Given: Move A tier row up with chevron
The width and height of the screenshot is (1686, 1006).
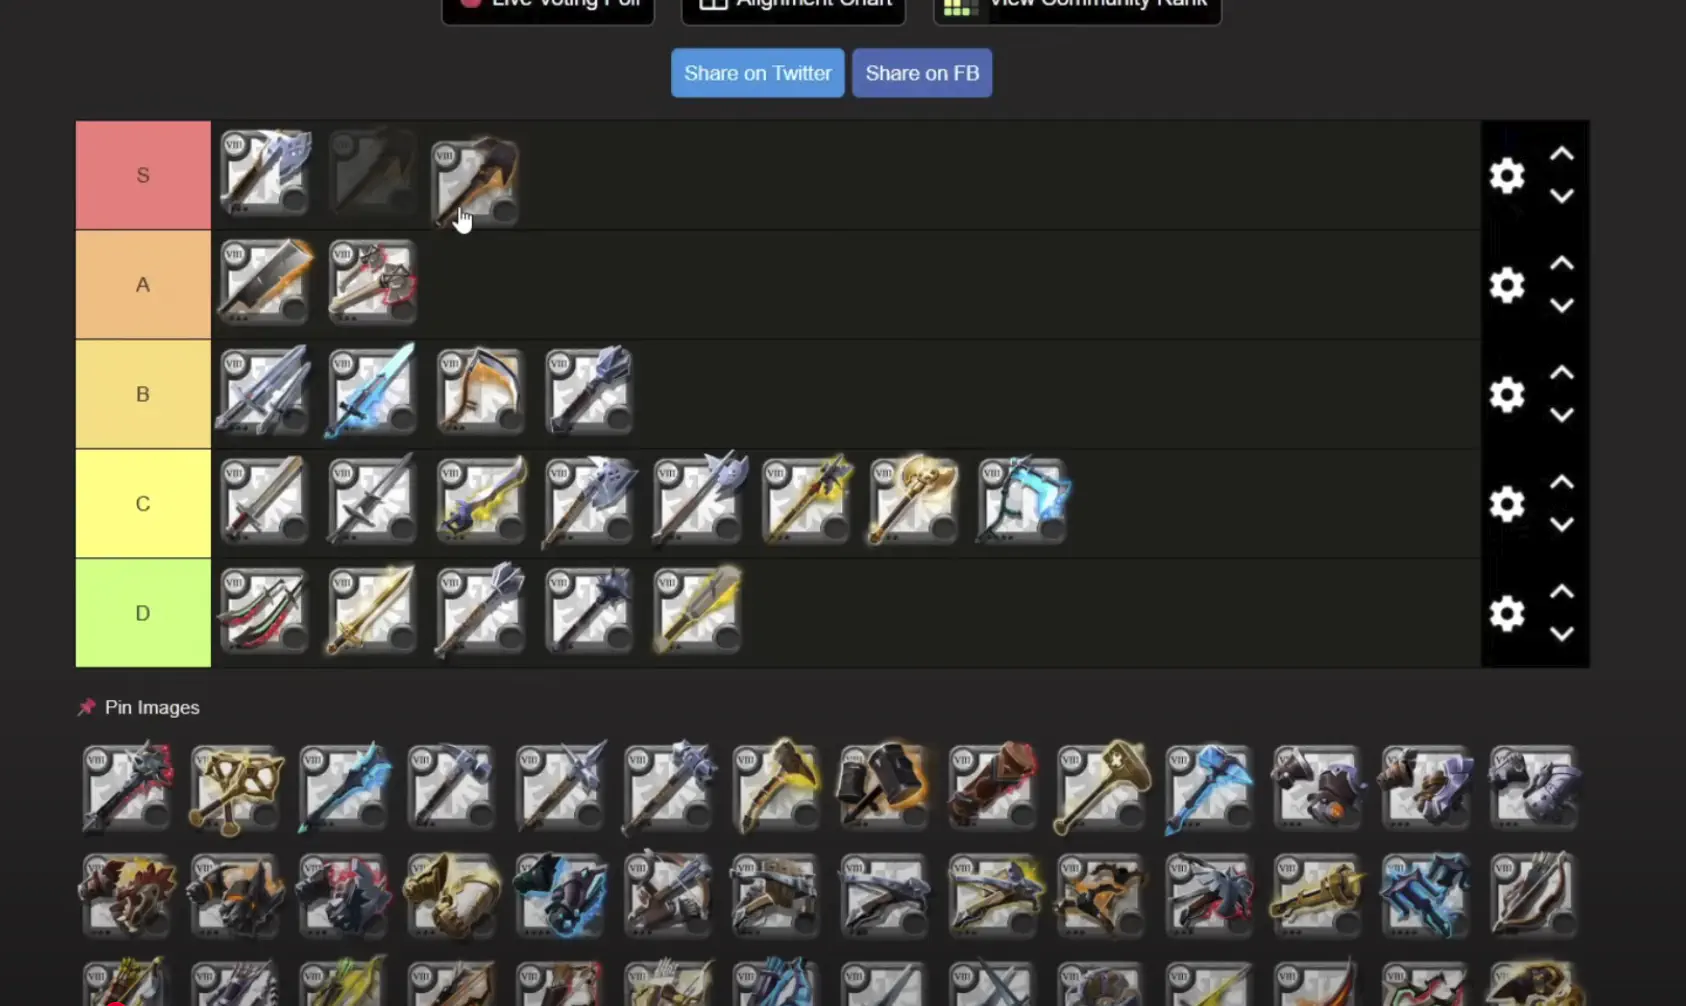Looking at the screenshot, I should [x=1561, y=264].
